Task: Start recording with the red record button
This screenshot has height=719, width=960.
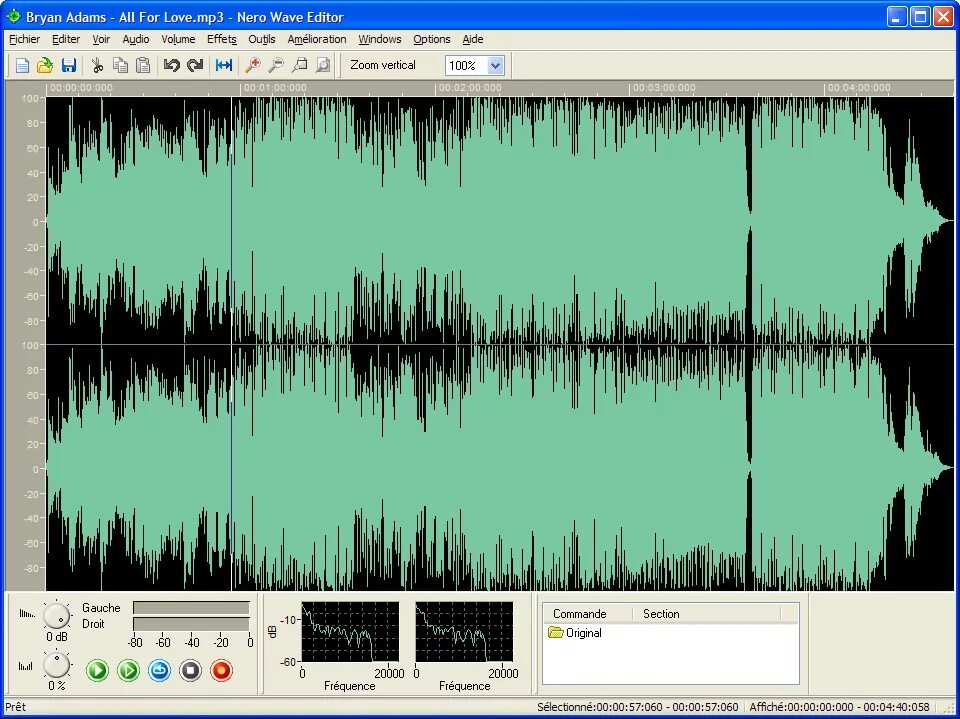Action: (x=222, y=671)
